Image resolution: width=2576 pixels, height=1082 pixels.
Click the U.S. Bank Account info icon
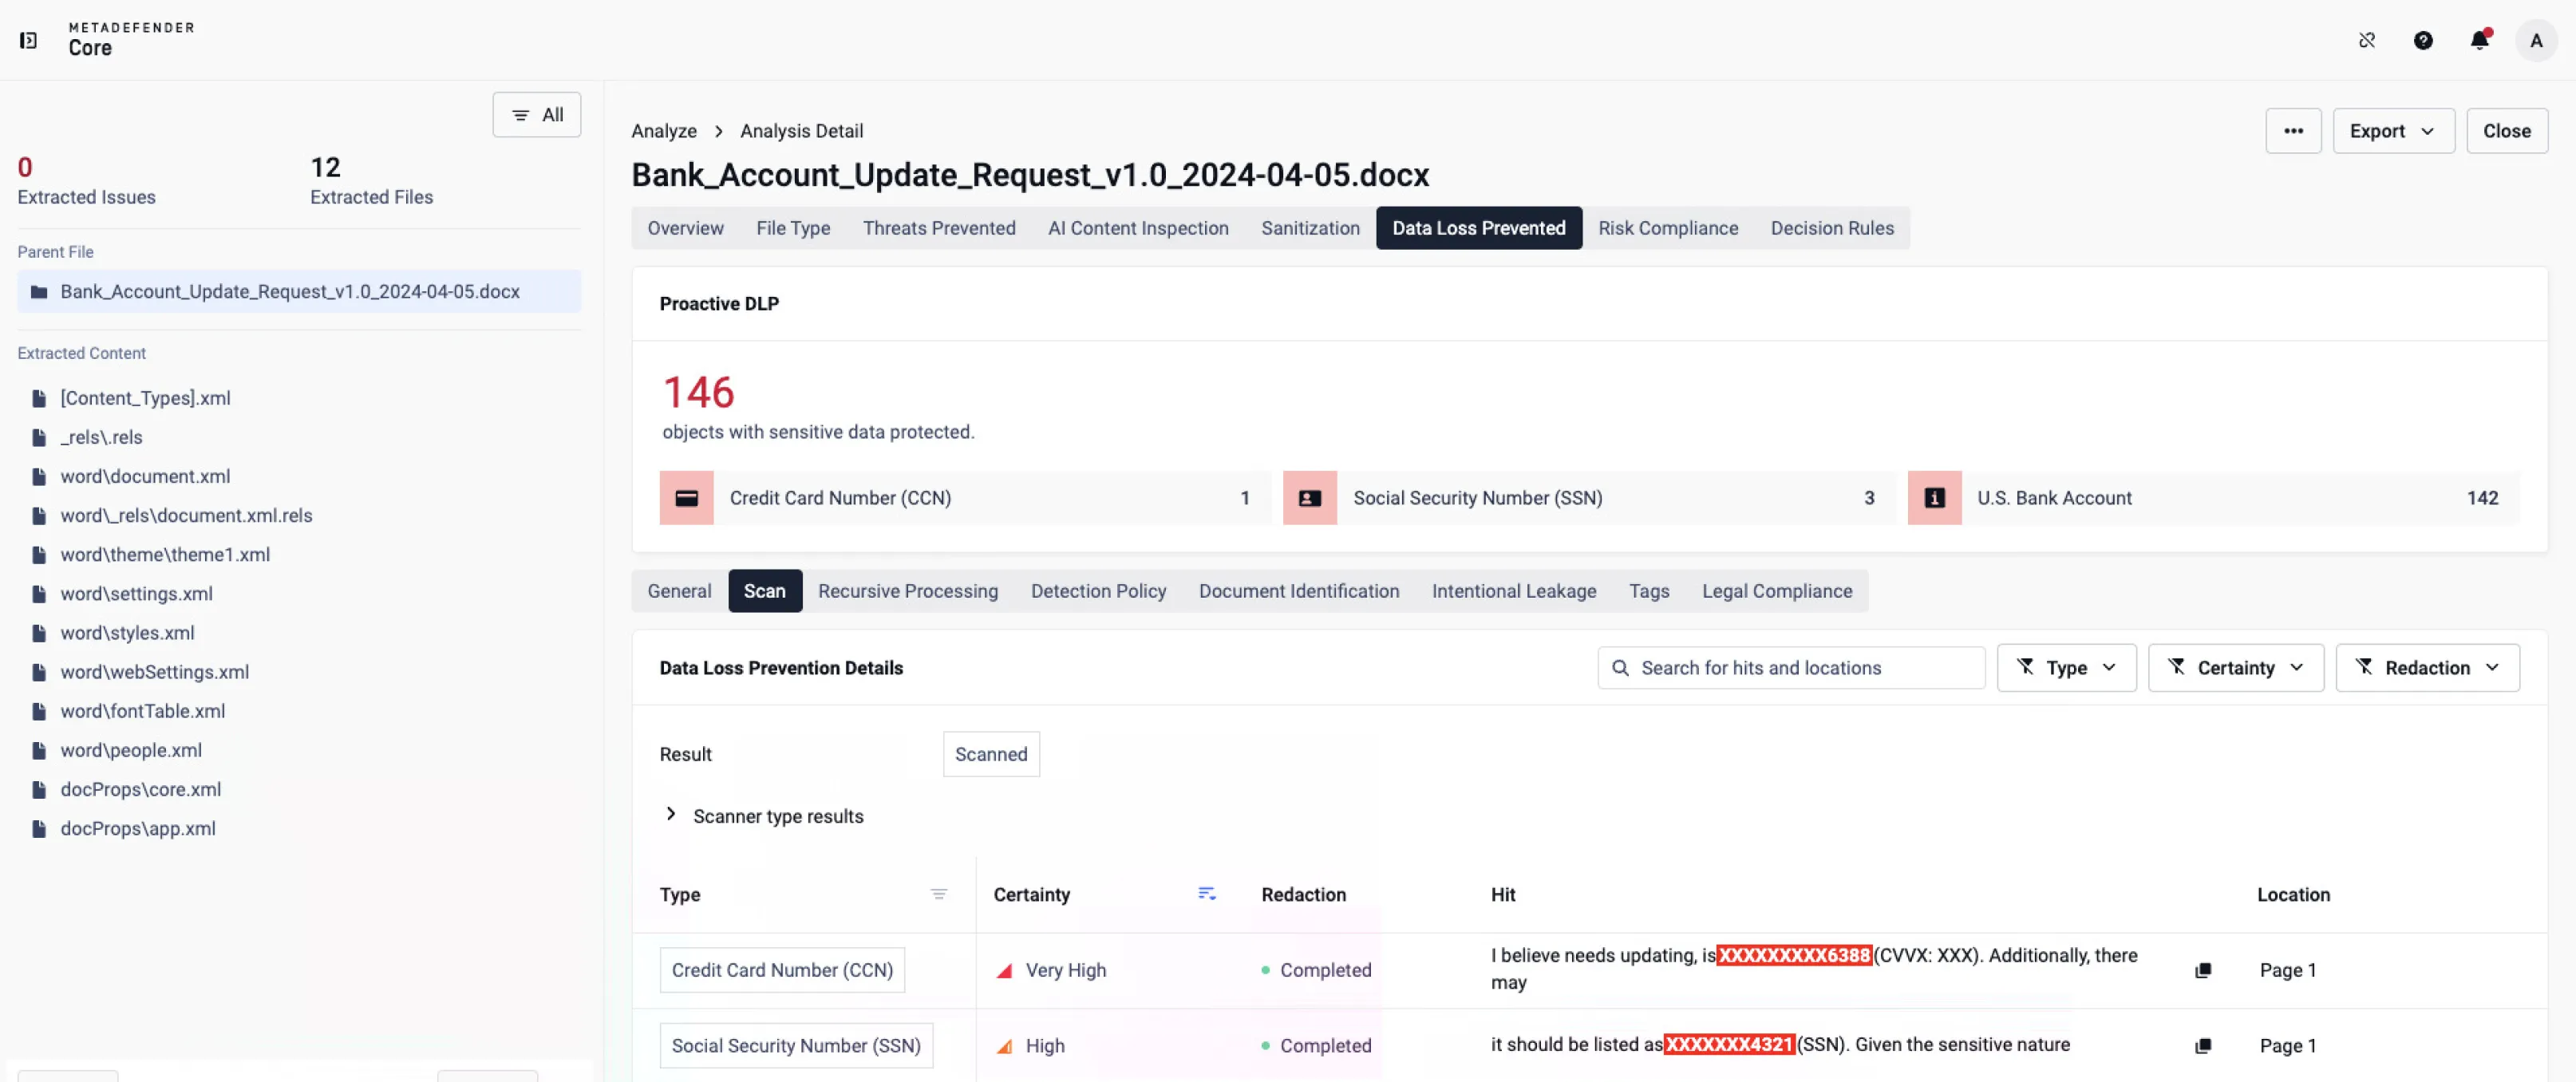pos(1934,498)
